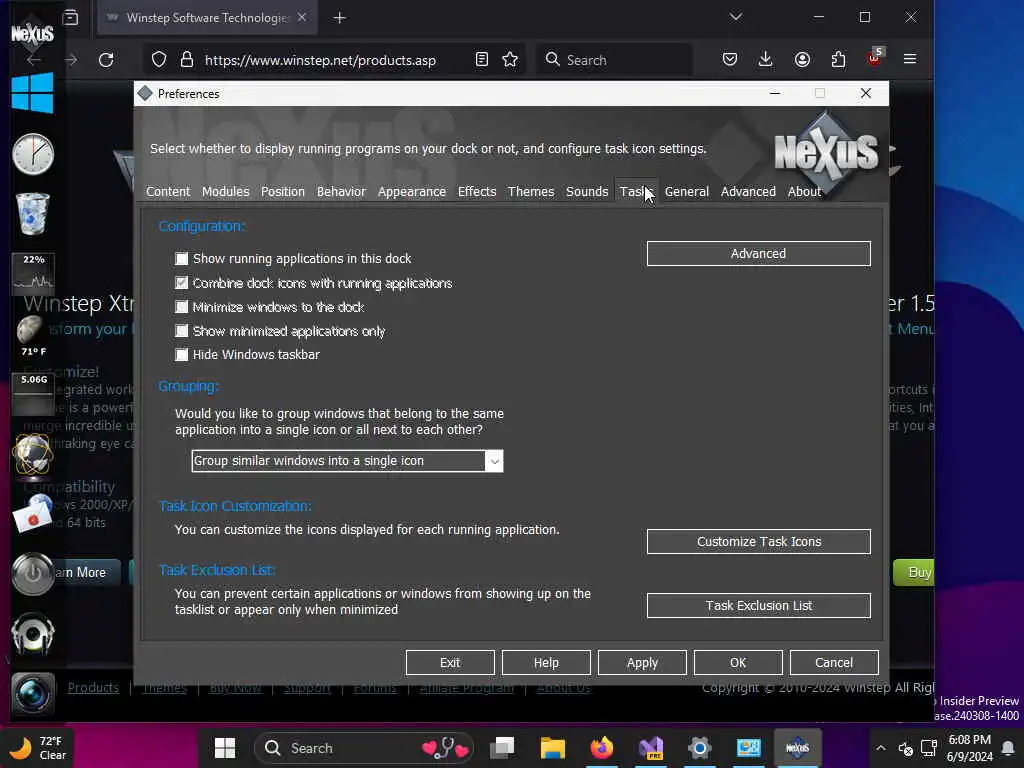Open the uBlock Origin extension icon
This screenshot has height=768, width=1024.
point(874,57)
